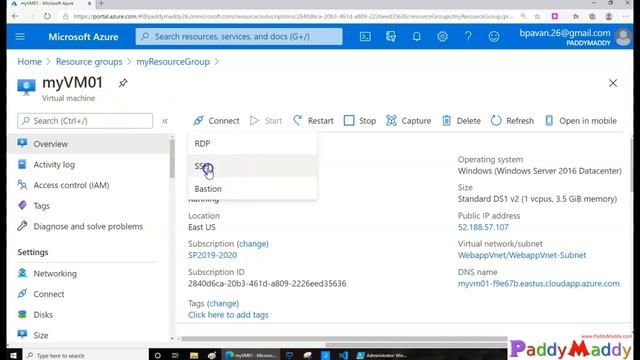Open portal settings gear
The width and height of the screenshot is (640, 360).
442,37
